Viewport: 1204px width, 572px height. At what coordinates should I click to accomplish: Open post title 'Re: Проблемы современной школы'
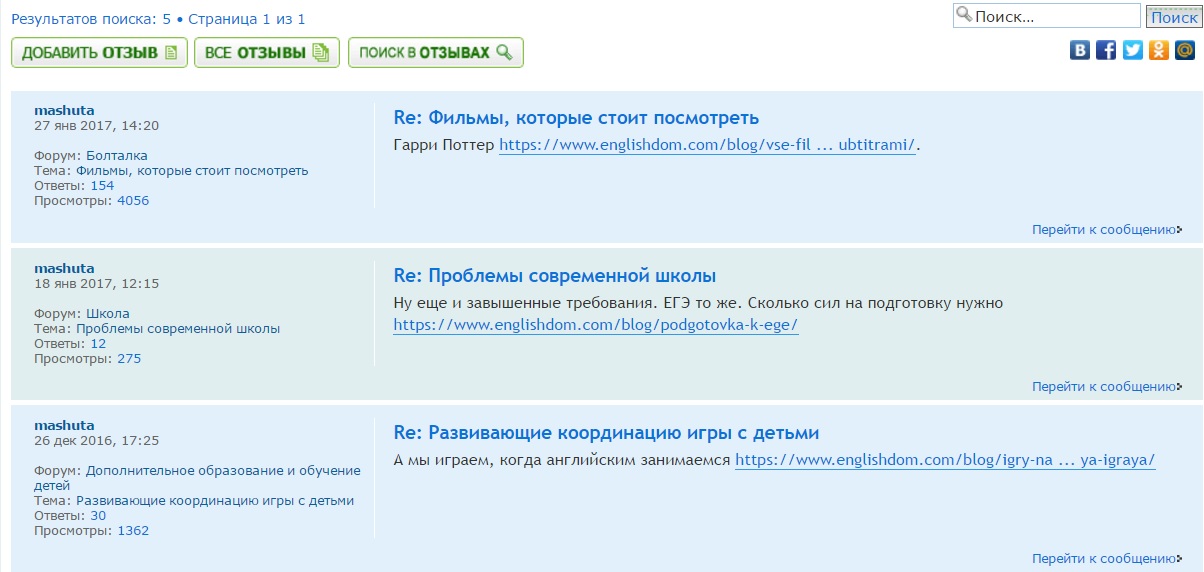555,276
